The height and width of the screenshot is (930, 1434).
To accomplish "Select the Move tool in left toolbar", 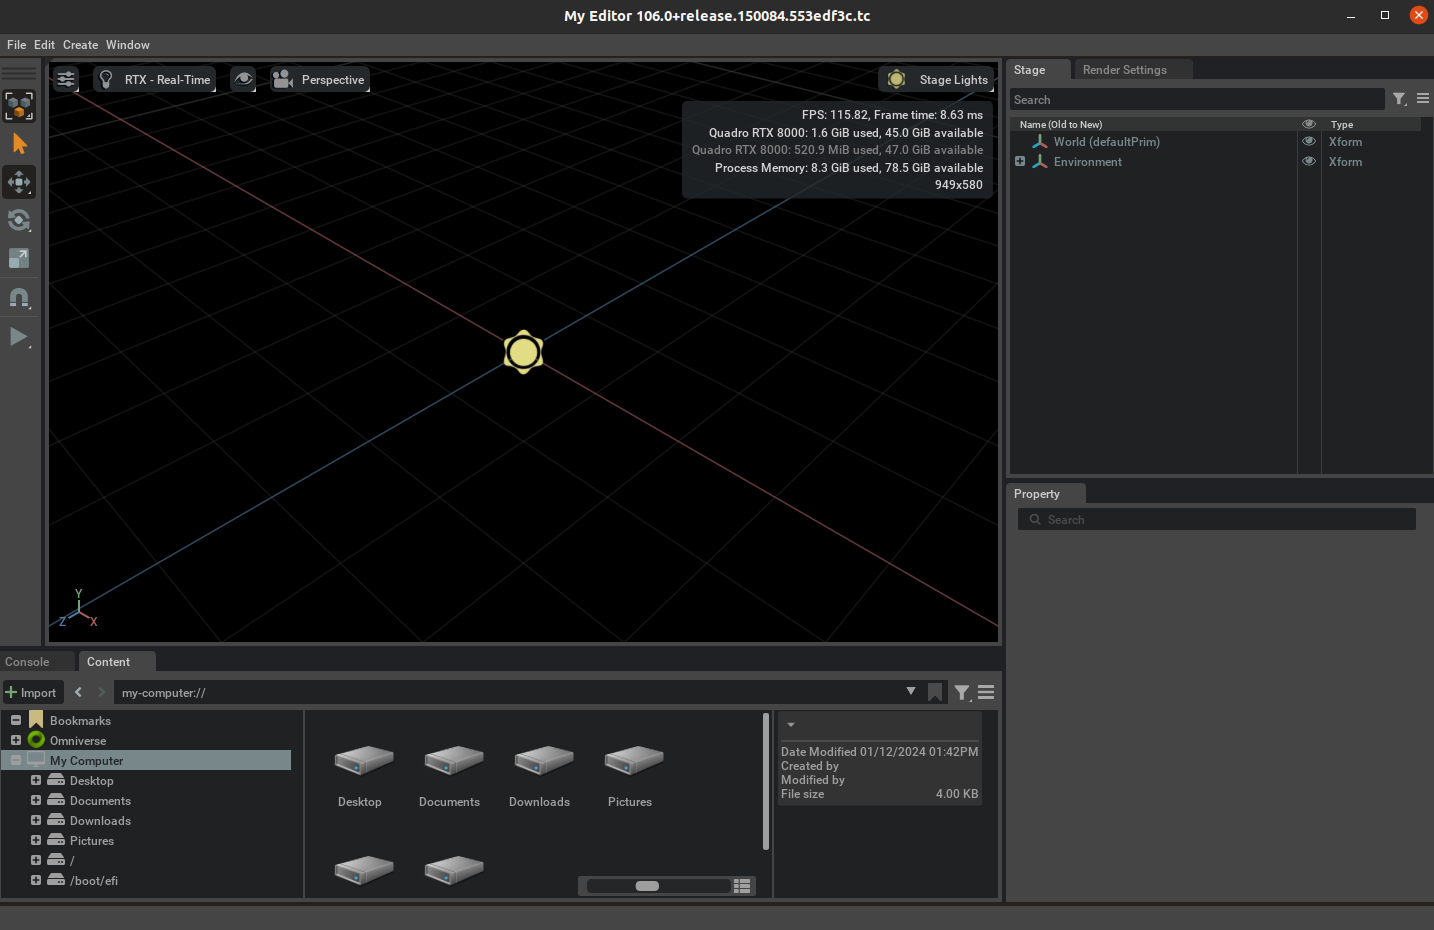I will click(x=19, y=182).
